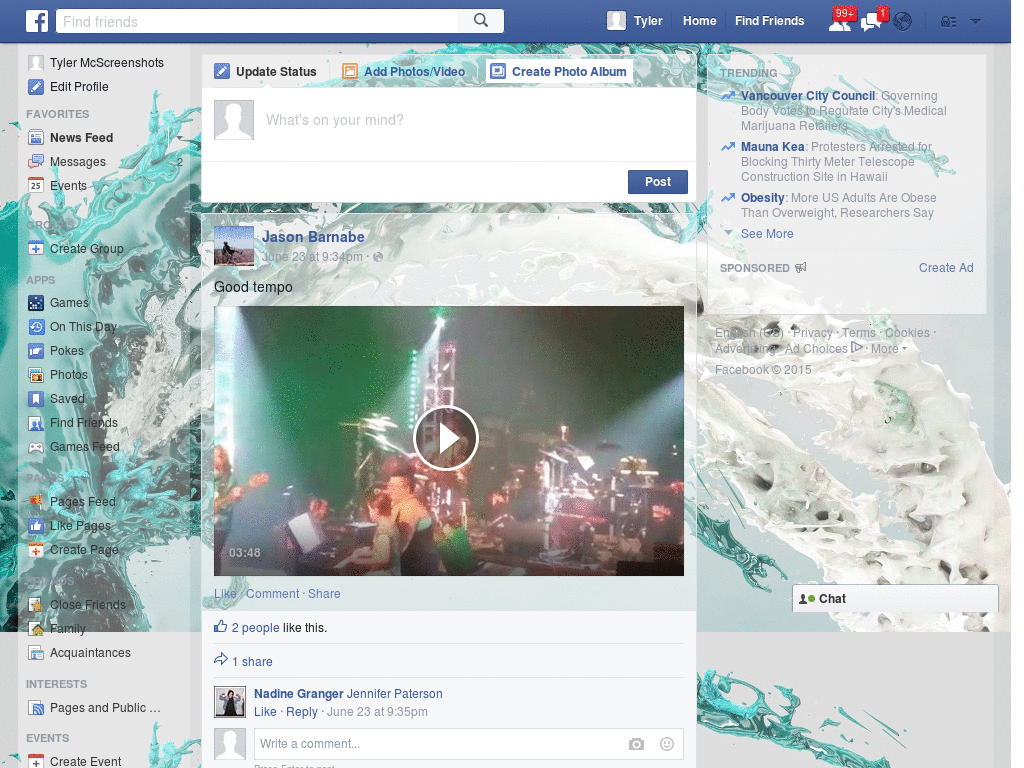Screen dimensions: 1024x768
Task: Go to Home in top bar
Action: [x=699, y=21]
